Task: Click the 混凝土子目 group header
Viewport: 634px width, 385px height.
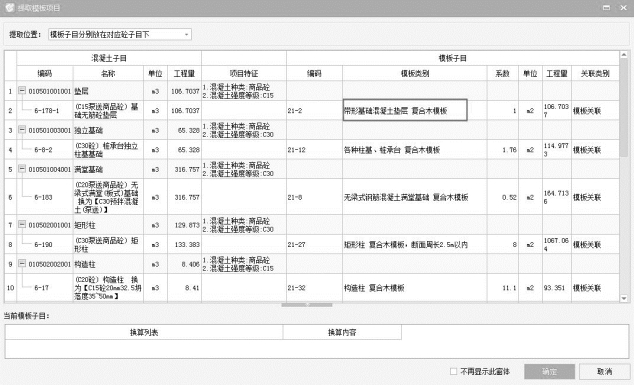Action: point(109,58)
